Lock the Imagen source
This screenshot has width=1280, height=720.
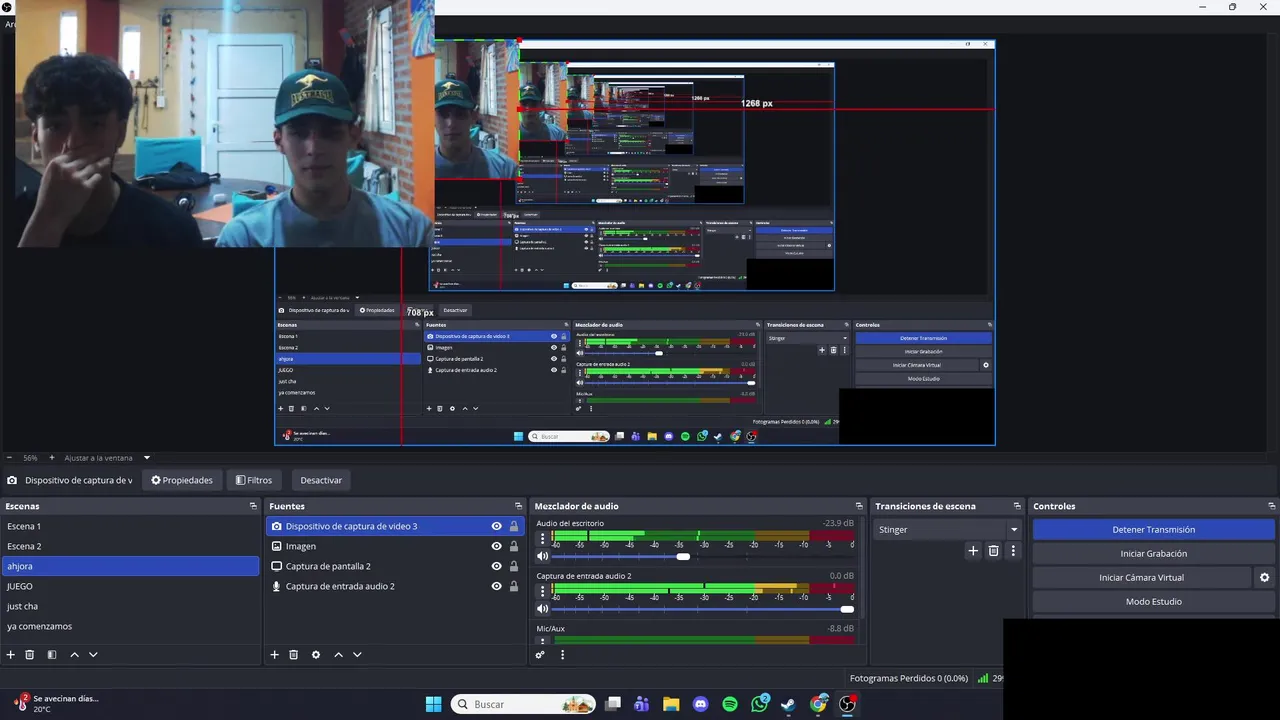pos(514,546)
